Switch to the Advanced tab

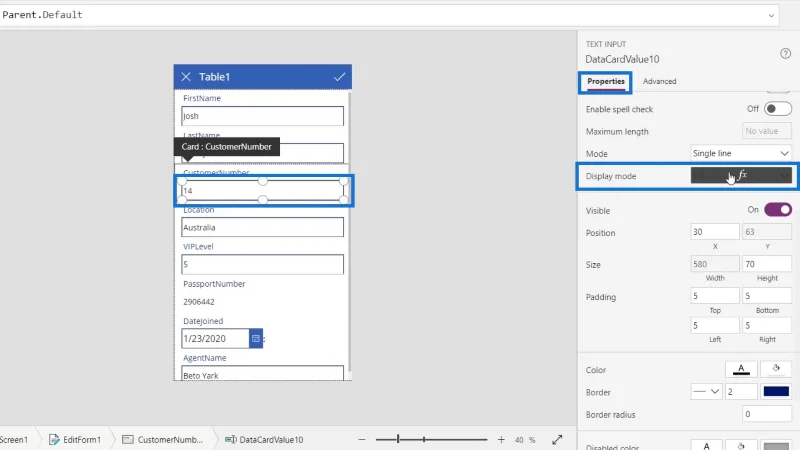[659, 82]
